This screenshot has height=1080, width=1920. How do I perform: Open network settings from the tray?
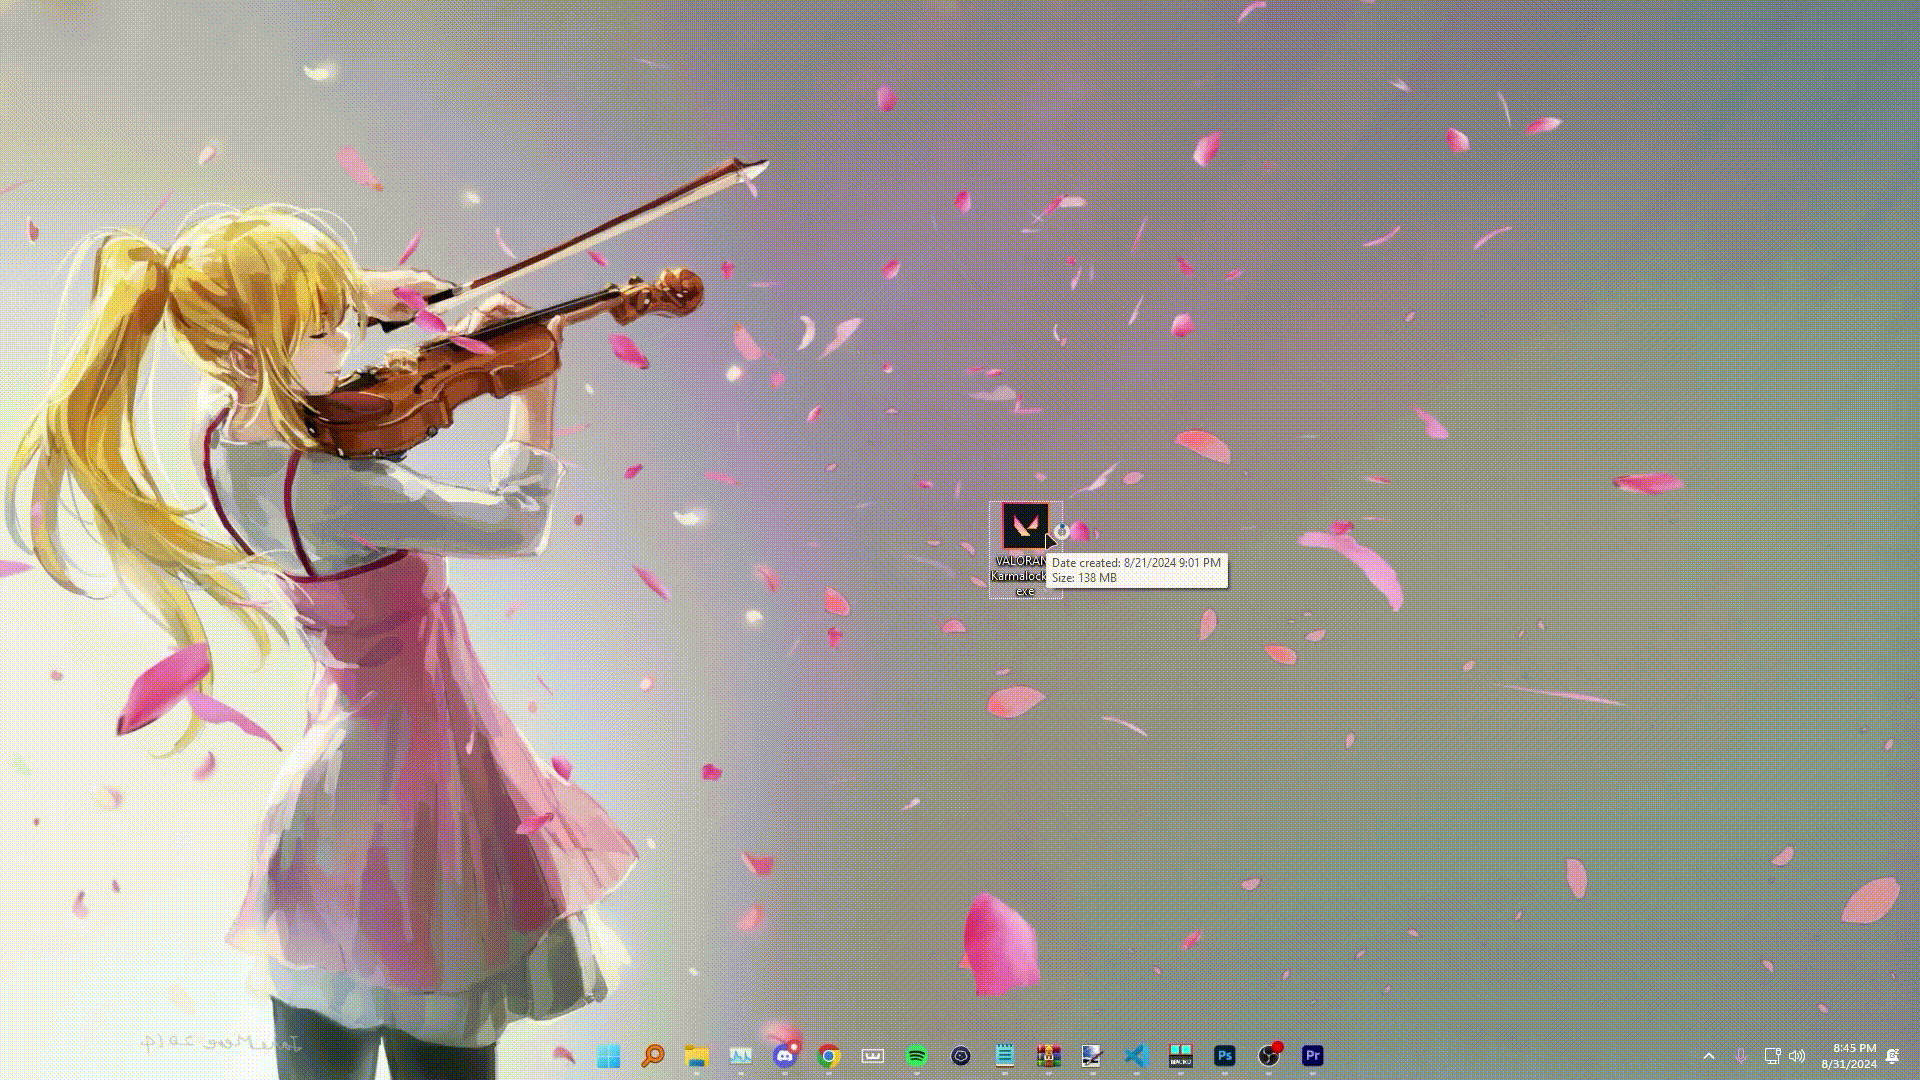coord(1772,1056)
